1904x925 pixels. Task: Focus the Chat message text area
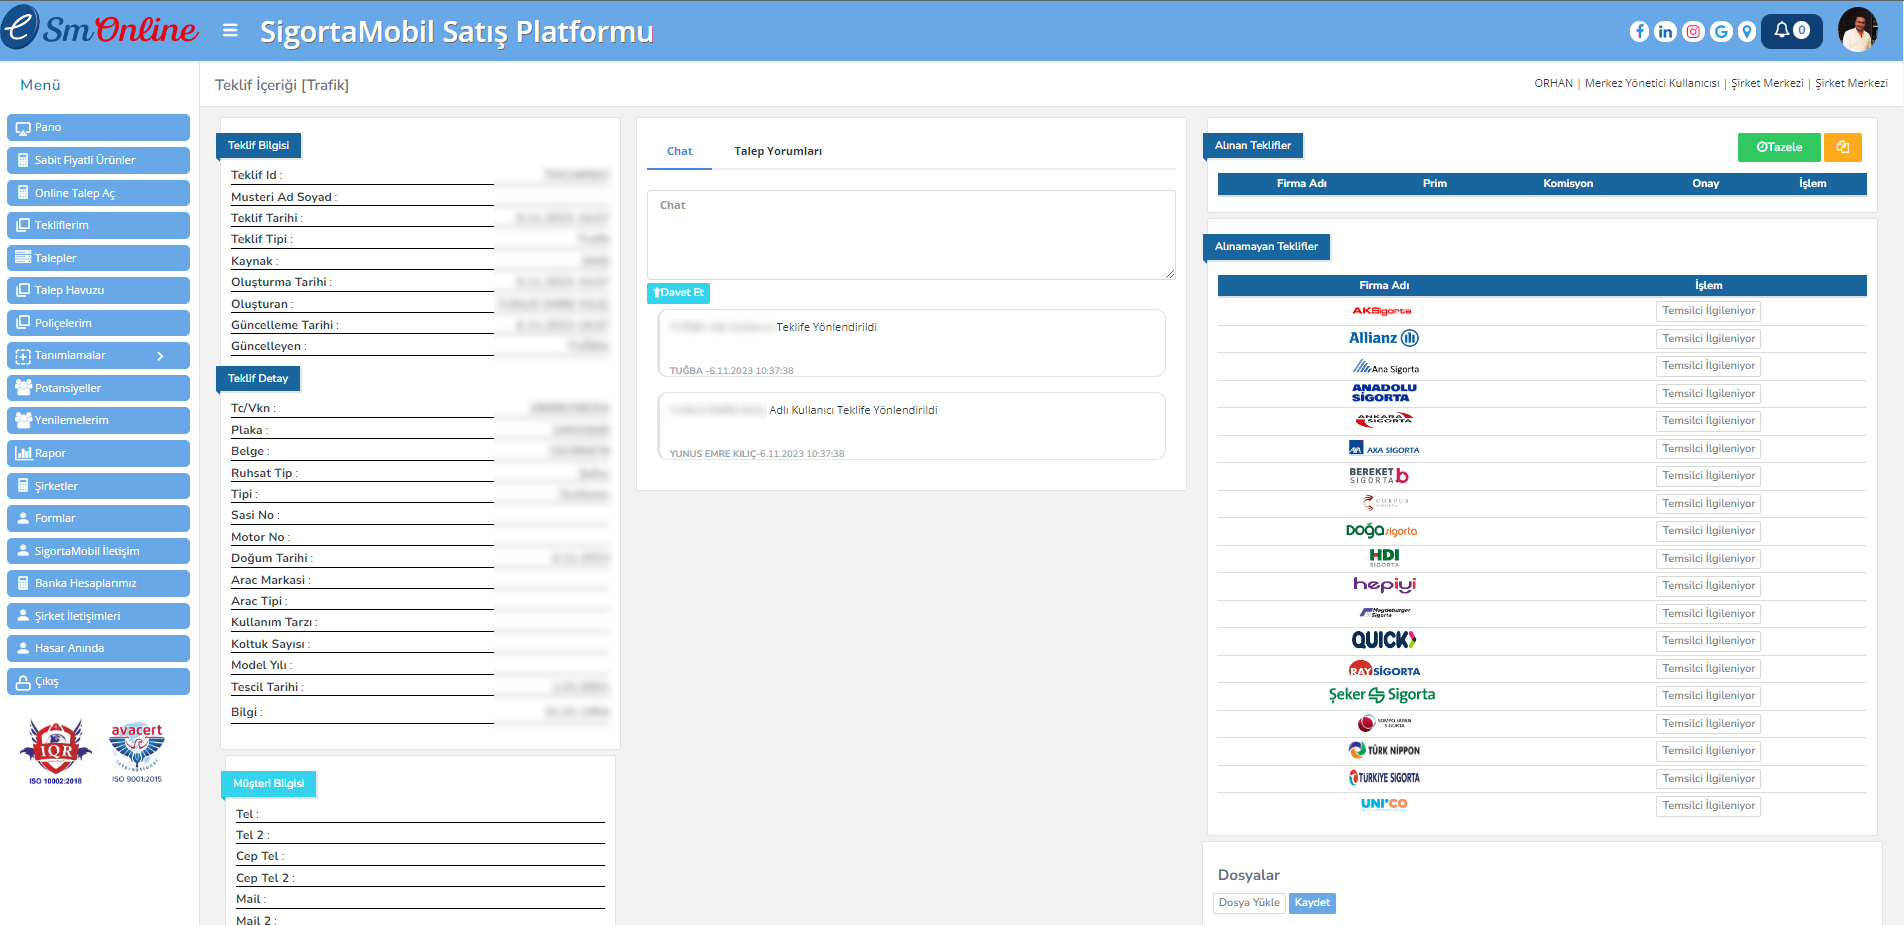tap(911, 235)
